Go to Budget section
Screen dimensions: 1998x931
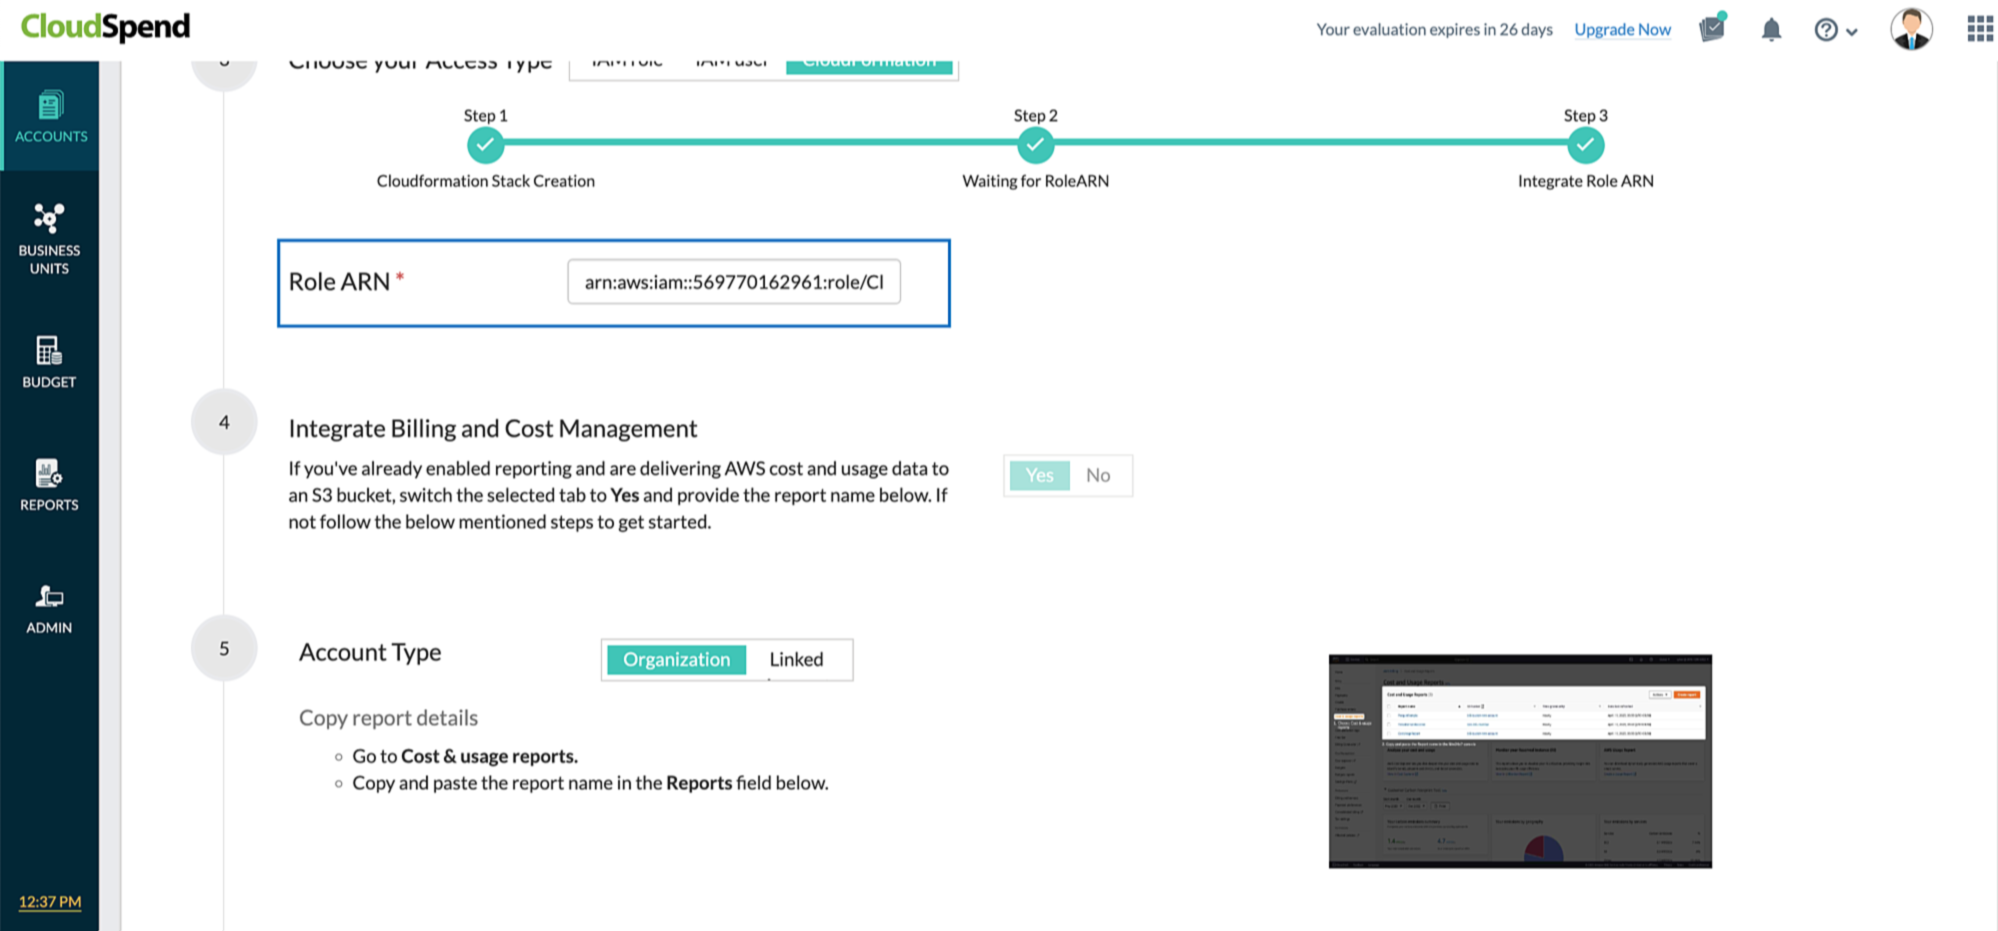49,361
